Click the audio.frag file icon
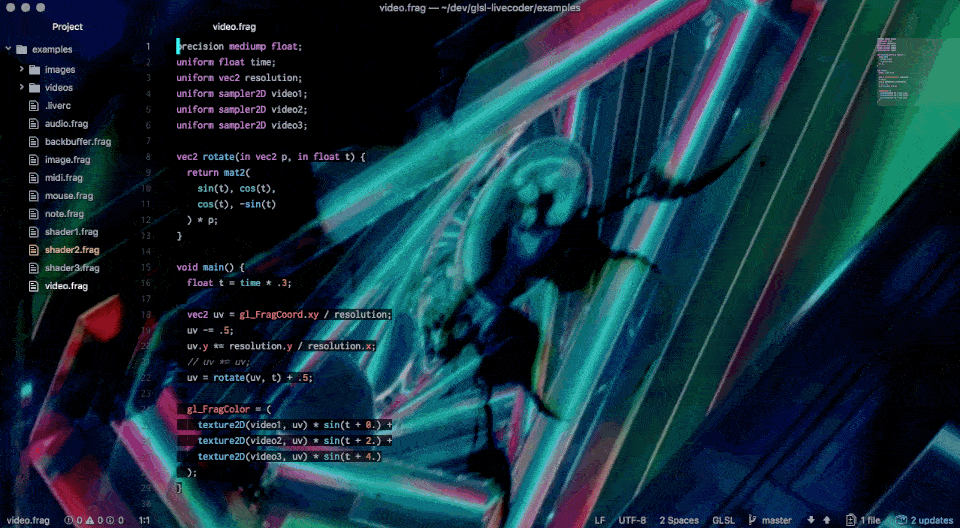Screen dimensions: 960x528 34,123
